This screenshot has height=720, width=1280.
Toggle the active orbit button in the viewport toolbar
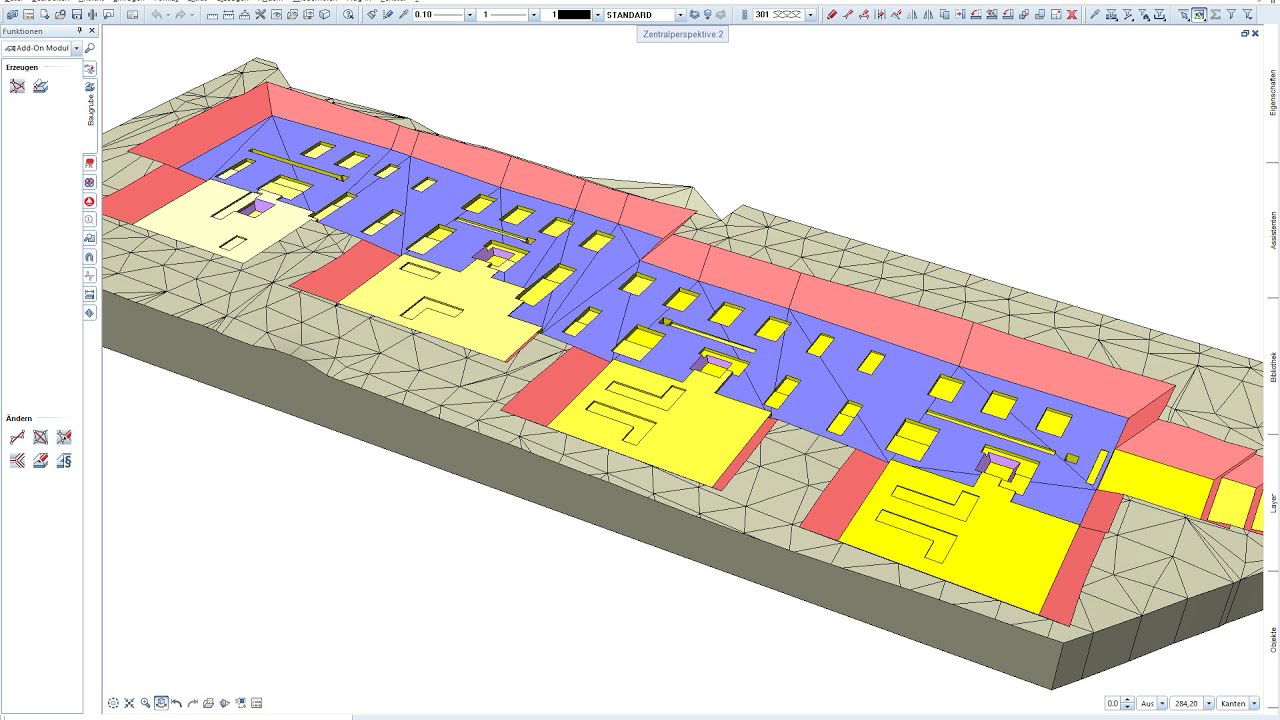pos(161,703)
